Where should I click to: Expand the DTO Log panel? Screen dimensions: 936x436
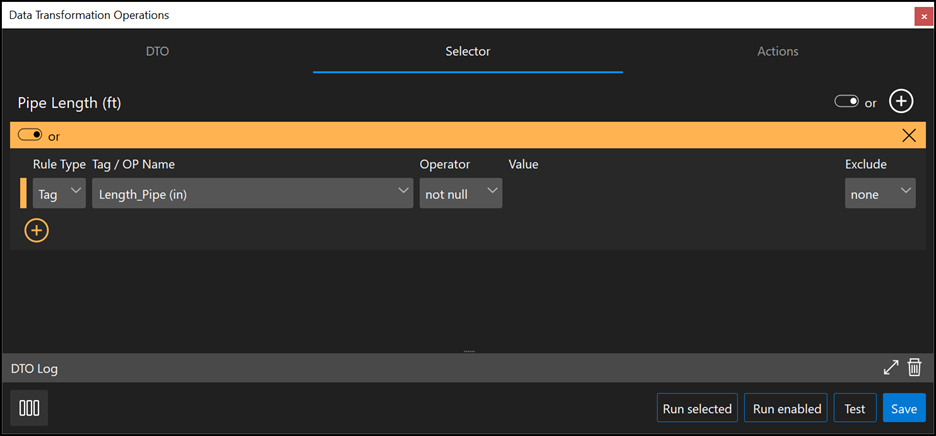click(x=891, y=368)
